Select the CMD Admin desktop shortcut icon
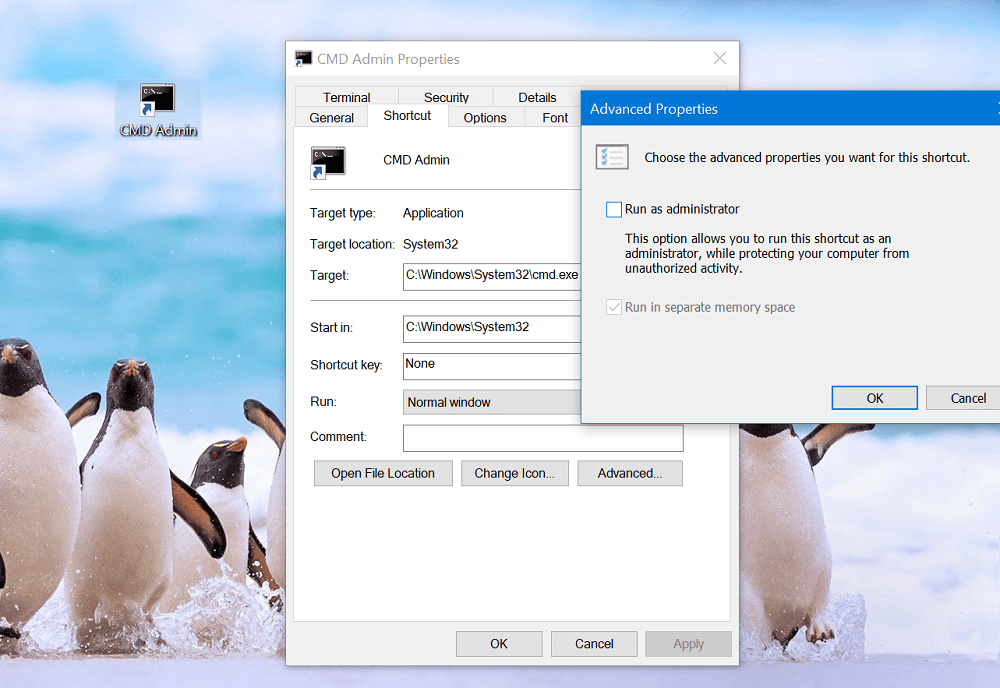 [158, 109]
